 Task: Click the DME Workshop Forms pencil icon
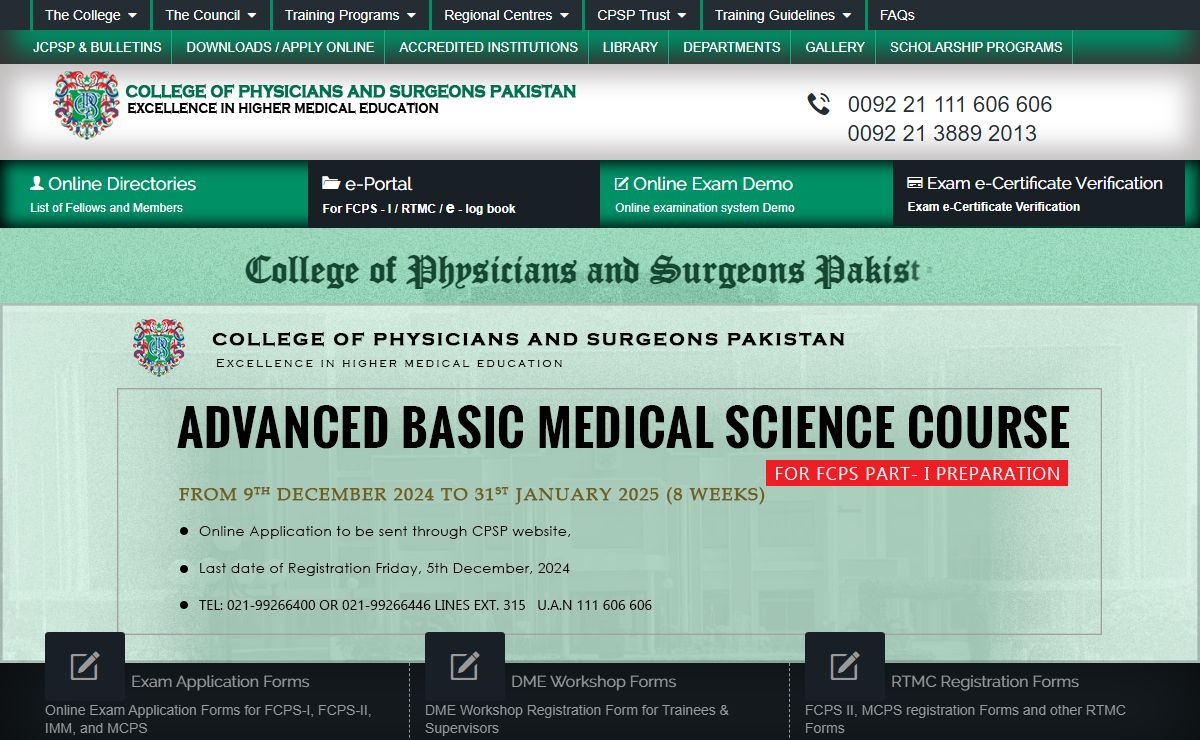point(465,666)
